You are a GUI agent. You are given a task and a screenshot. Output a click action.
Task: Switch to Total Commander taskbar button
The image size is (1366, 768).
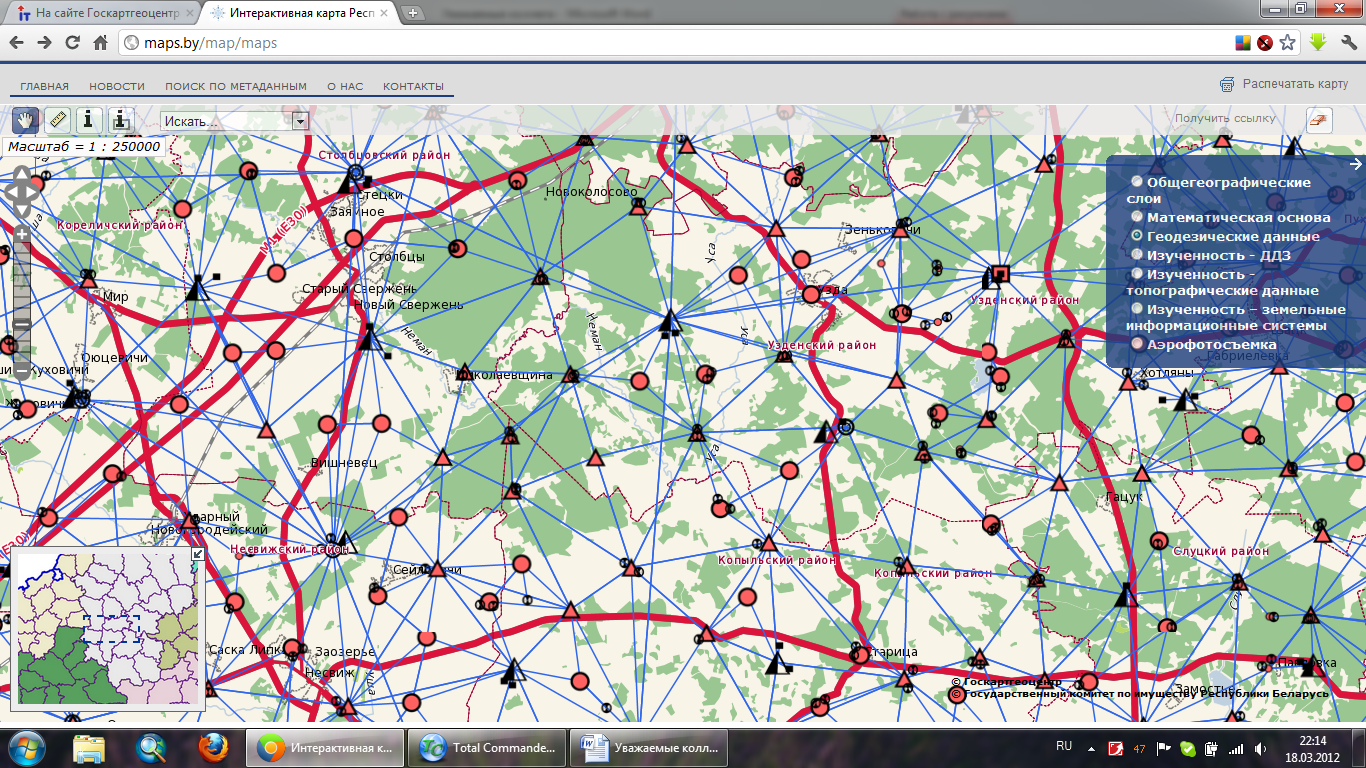[487, 747]
